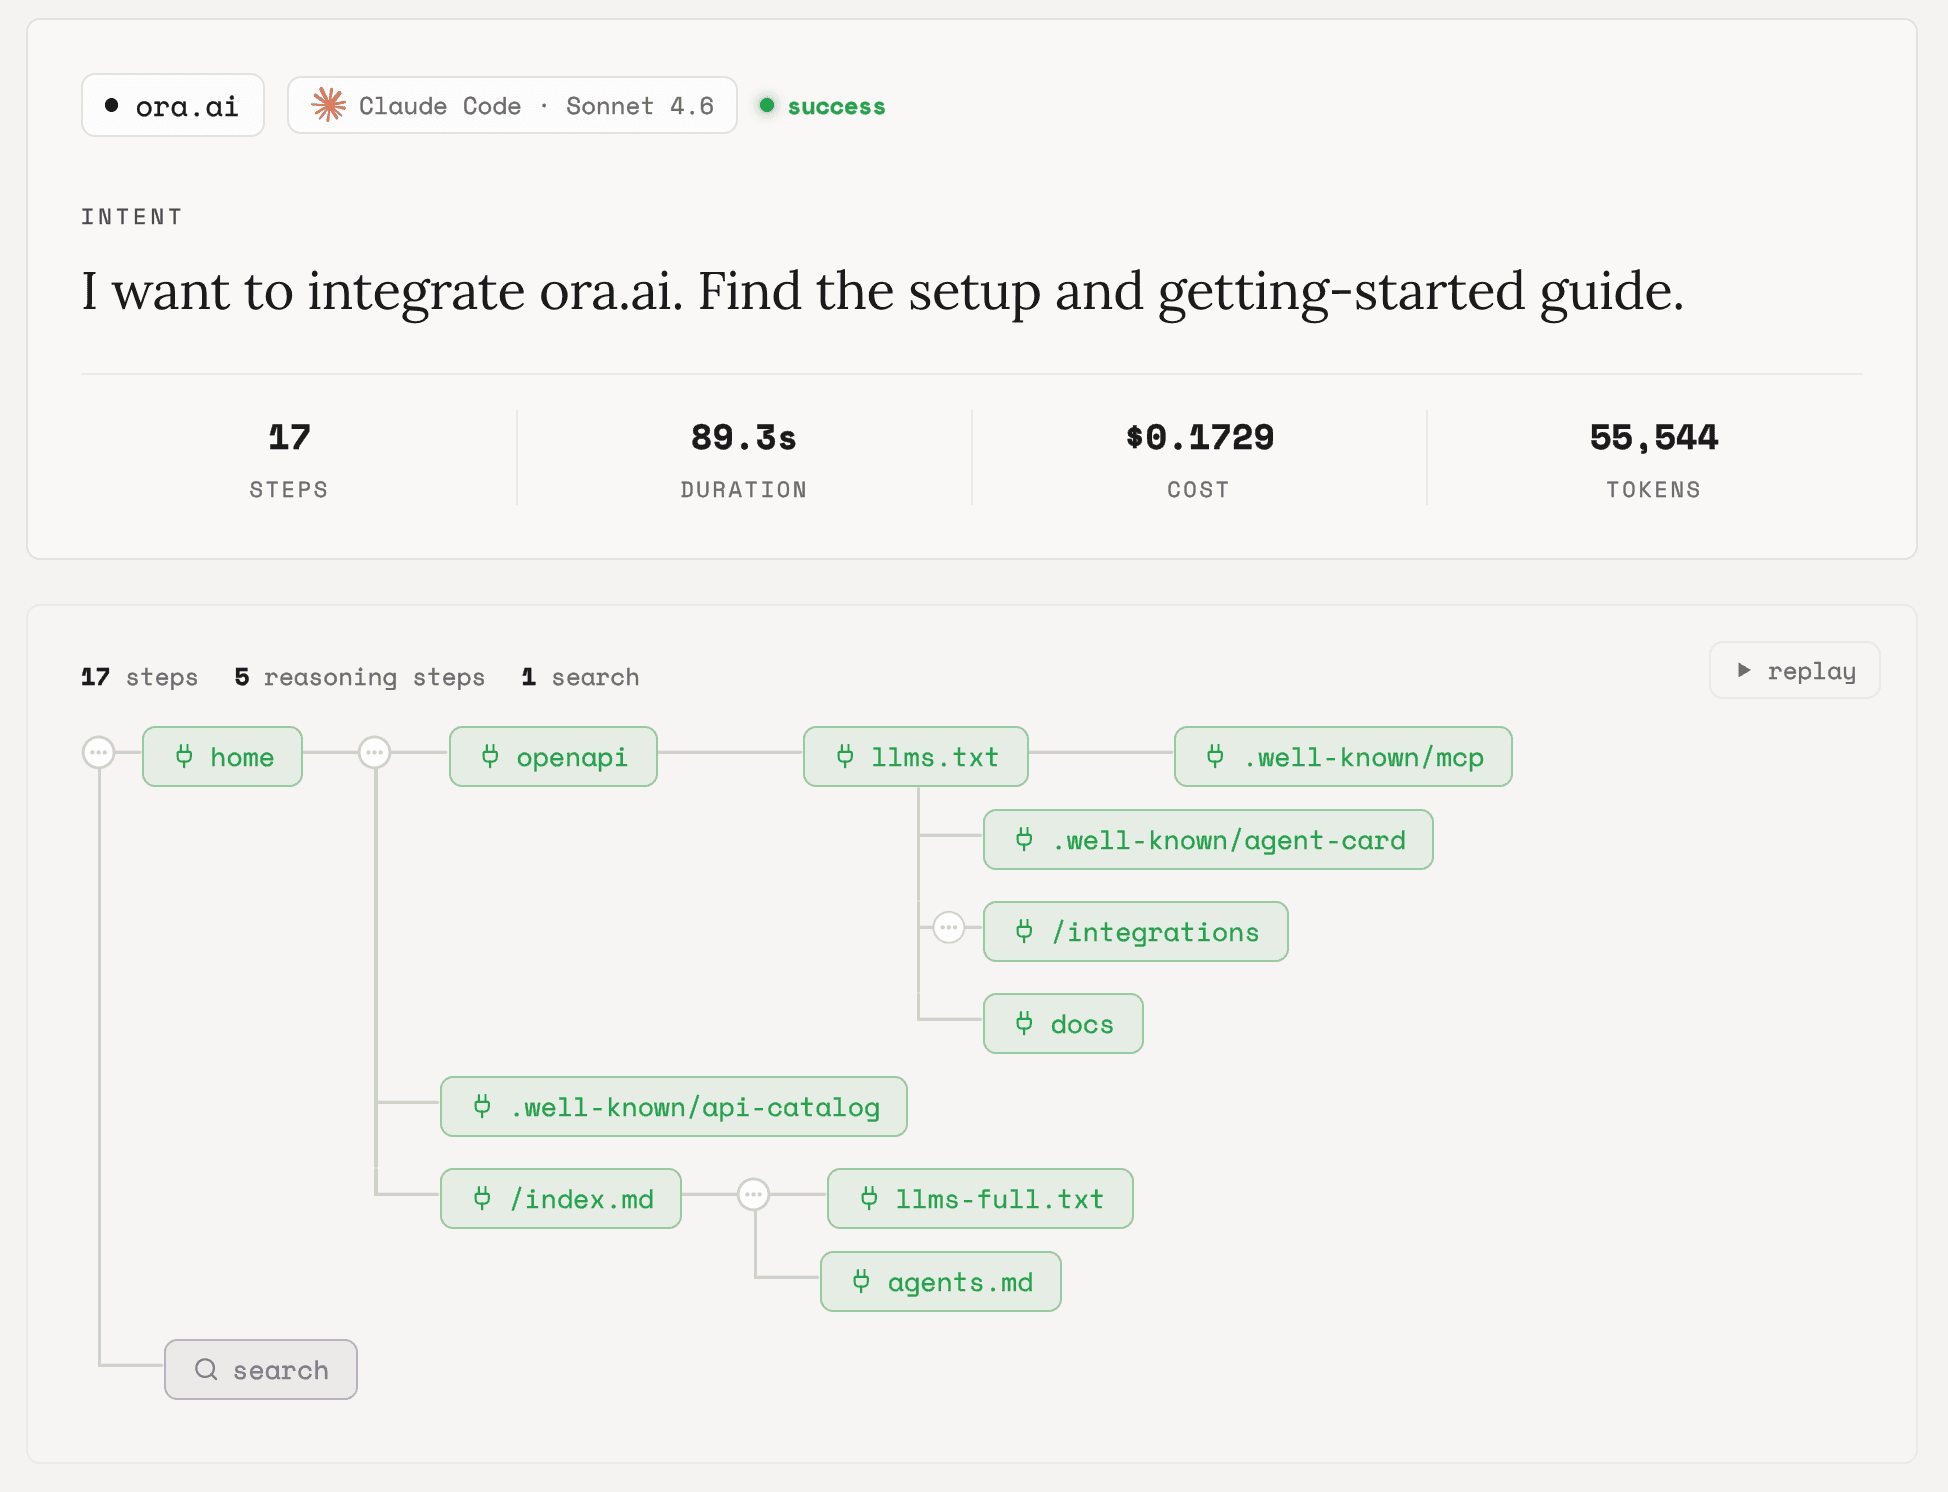1948x1492 pixels.
Task: Click plug icon in .well-known/mcp node
Action: tap(1215, 756)
